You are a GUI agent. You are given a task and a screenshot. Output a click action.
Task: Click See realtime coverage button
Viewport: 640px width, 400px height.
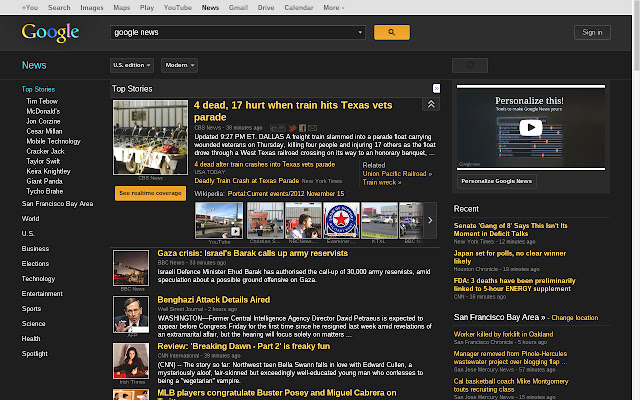[x=150, y=192]
